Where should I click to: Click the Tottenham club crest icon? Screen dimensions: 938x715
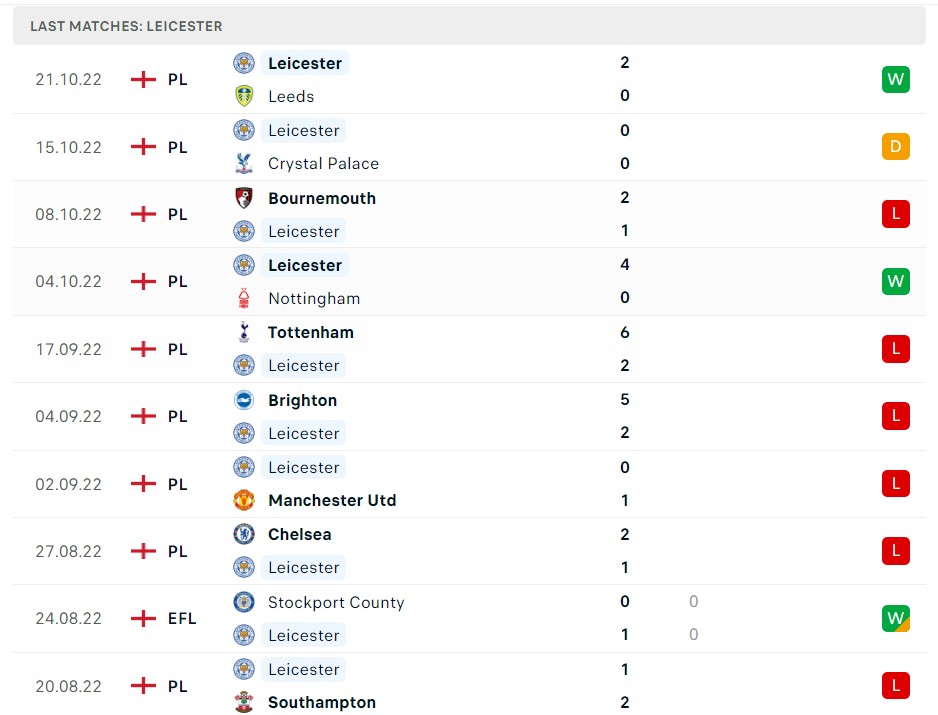click(x=244, y=332)
